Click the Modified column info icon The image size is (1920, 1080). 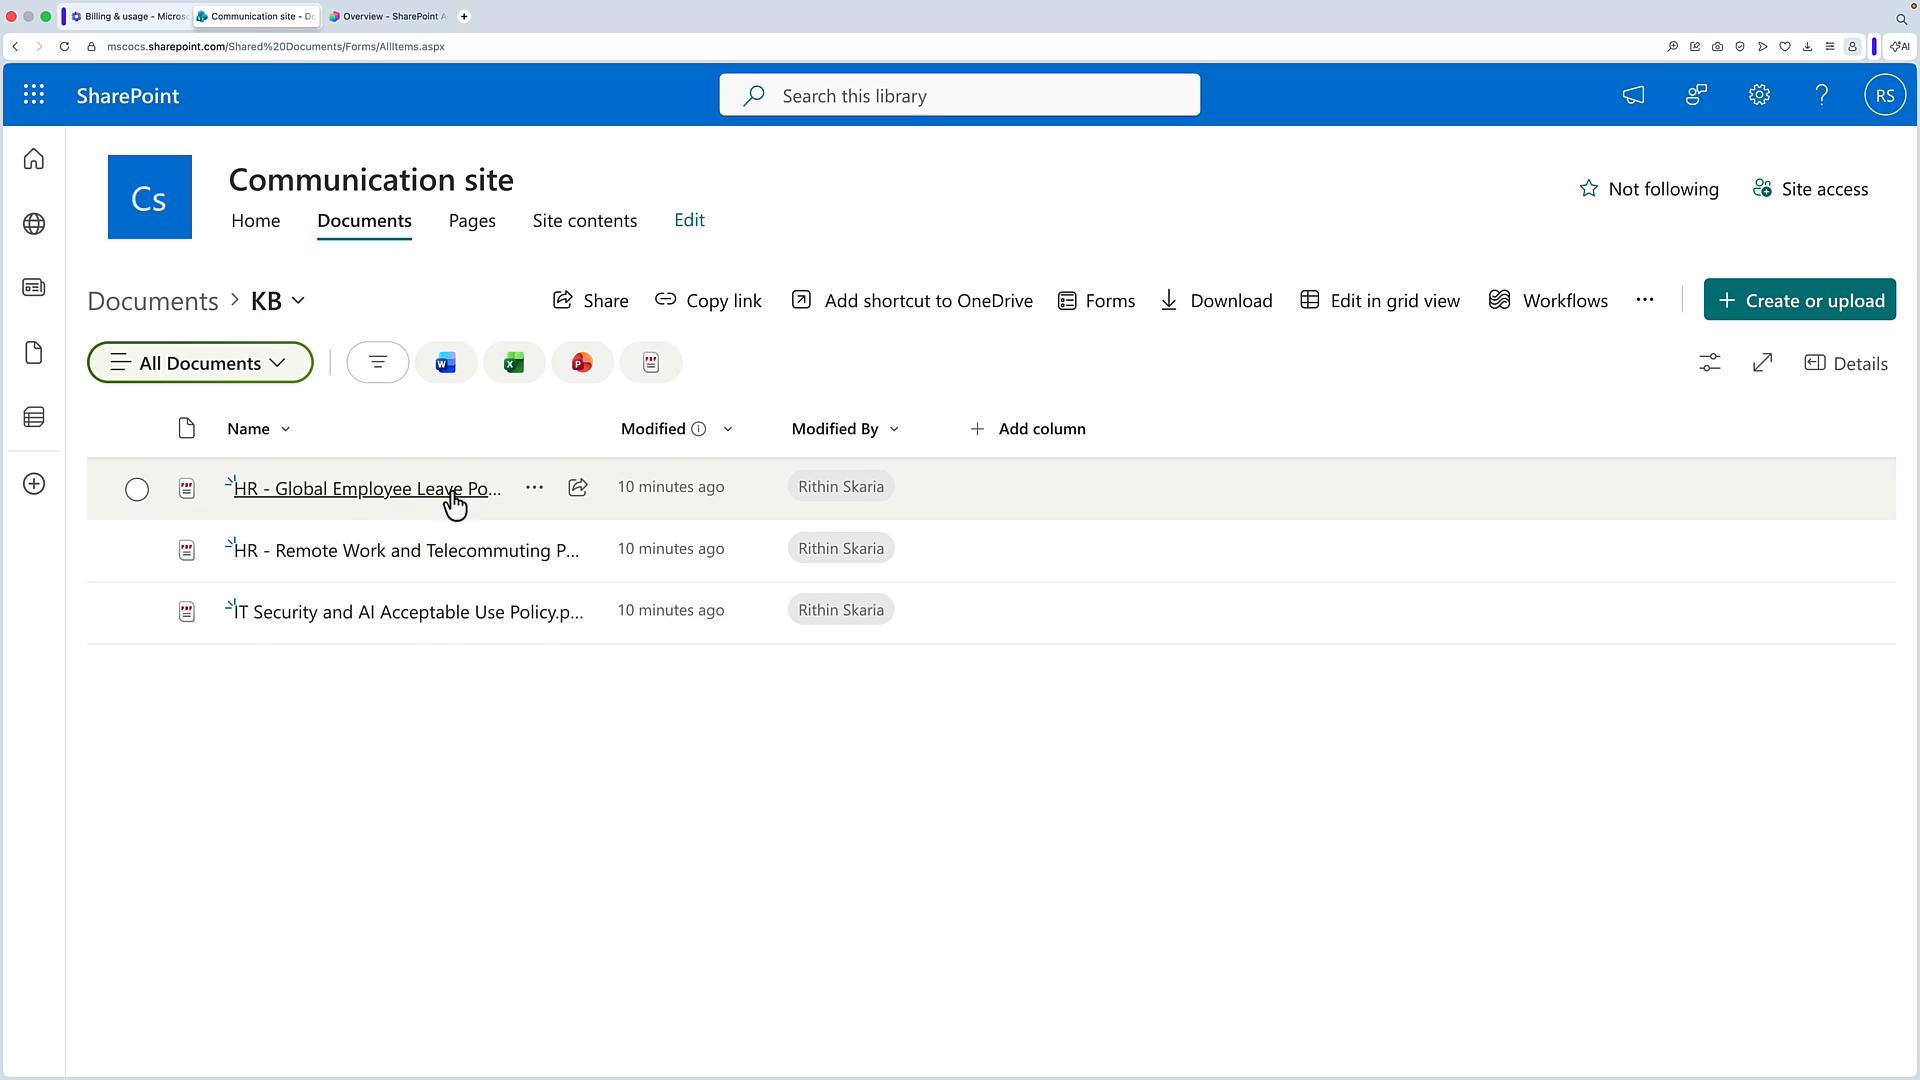coord(699,429)
